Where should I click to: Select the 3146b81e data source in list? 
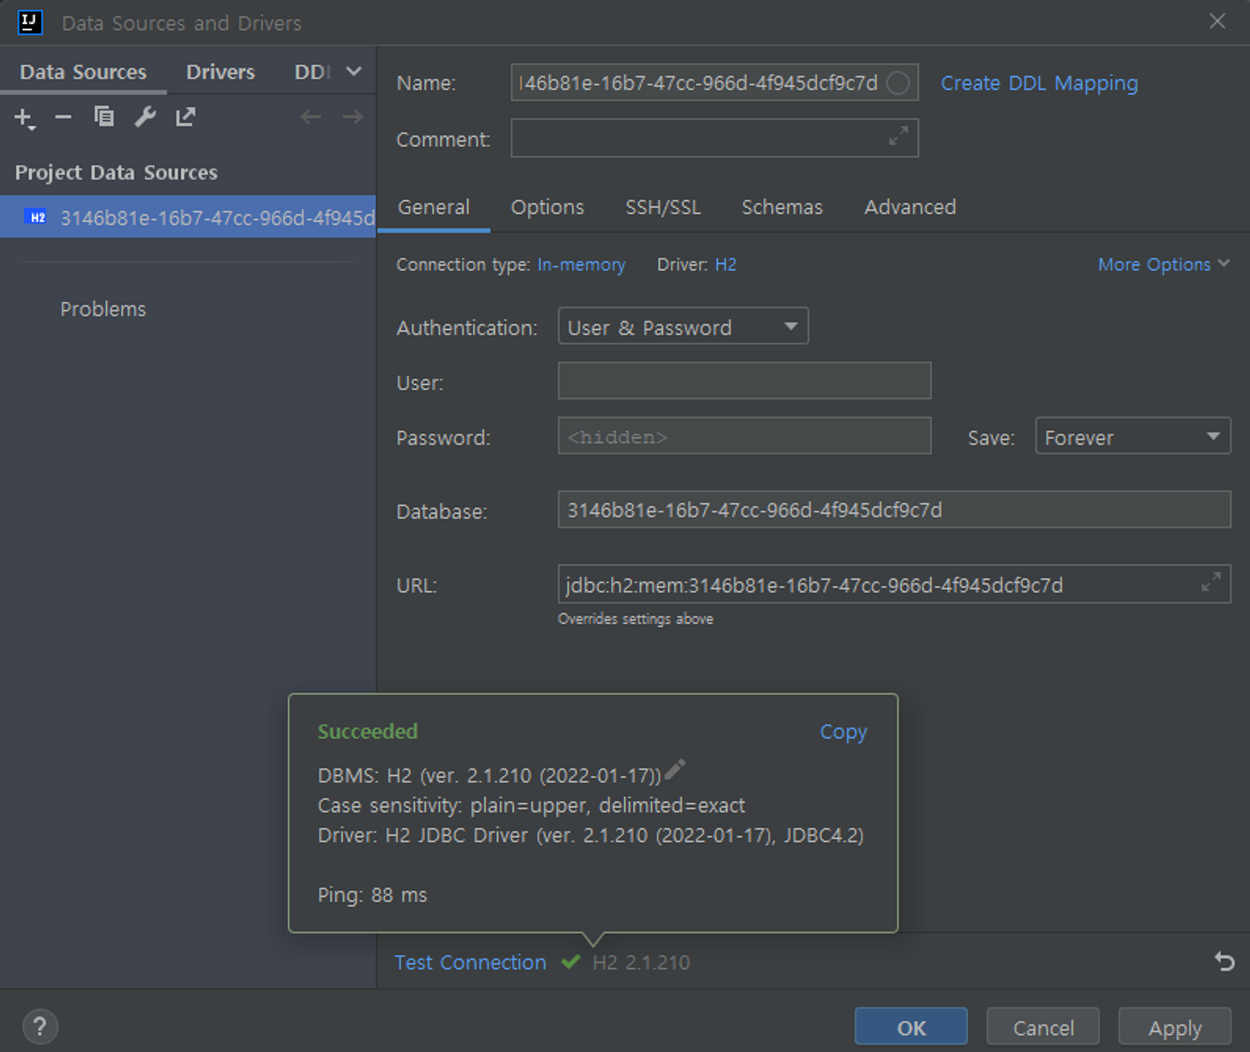(x=188, y=217)
